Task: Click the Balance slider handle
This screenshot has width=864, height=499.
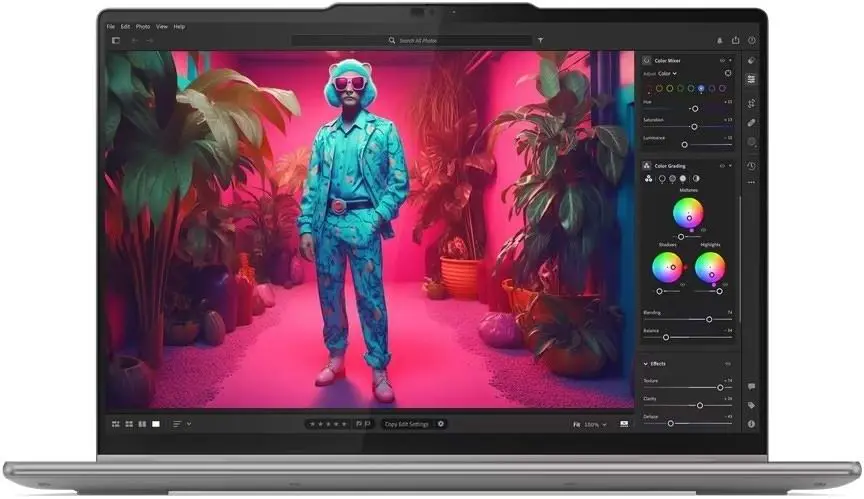Action: (x=666, y=337)
